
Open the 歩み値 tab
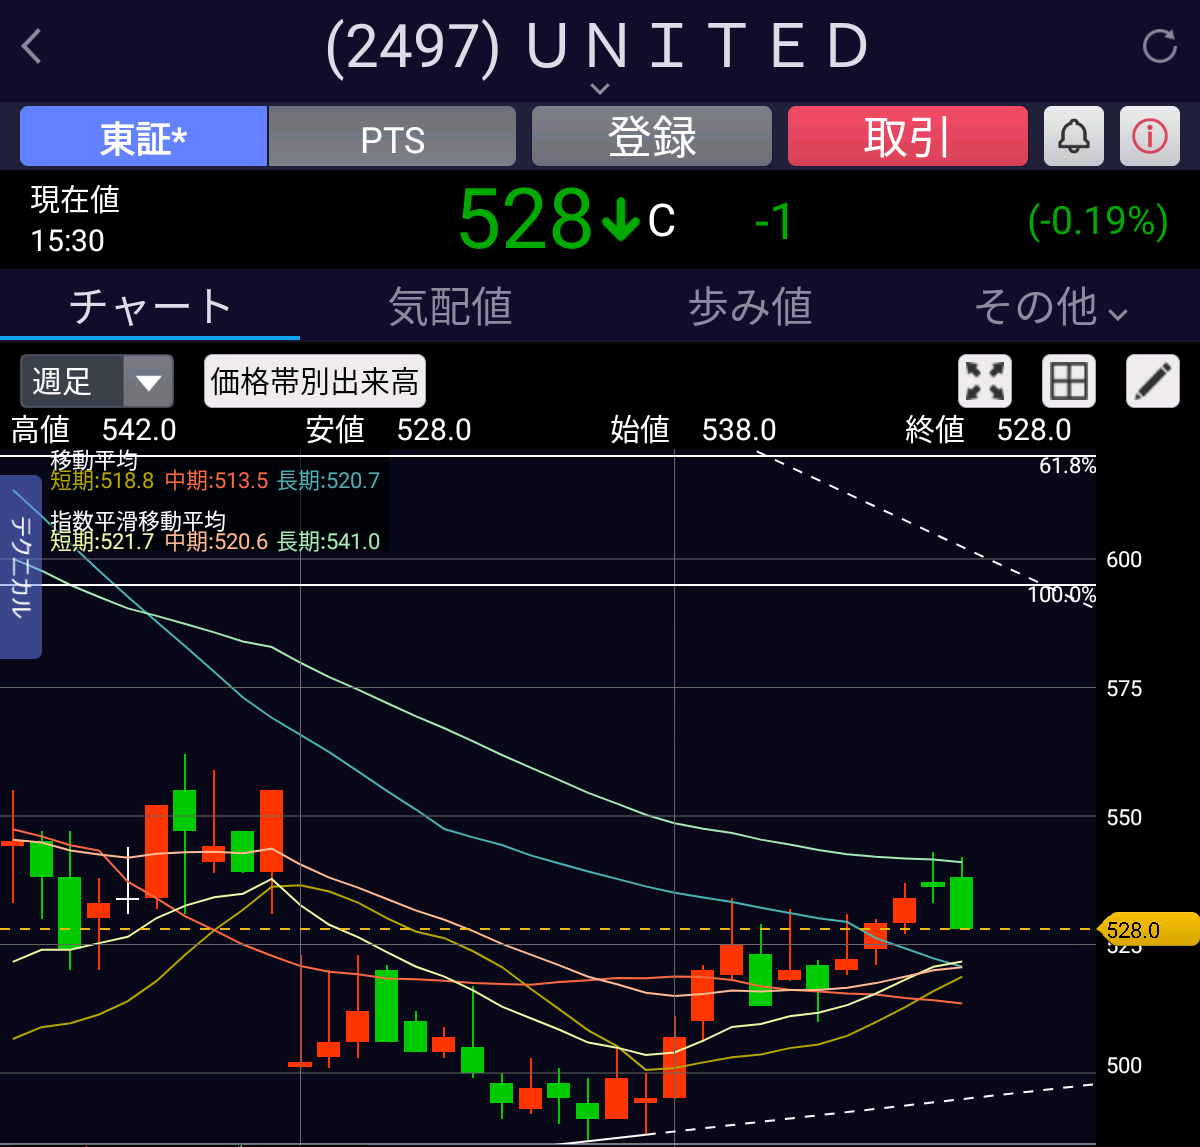tap(750, 307)
